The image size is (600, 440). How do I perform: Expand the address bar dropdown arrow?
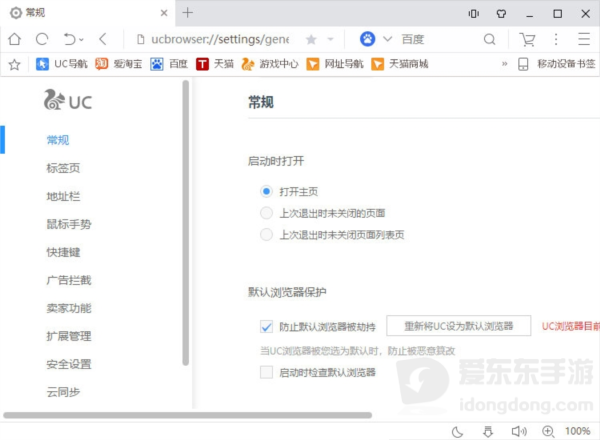(330, 39)
